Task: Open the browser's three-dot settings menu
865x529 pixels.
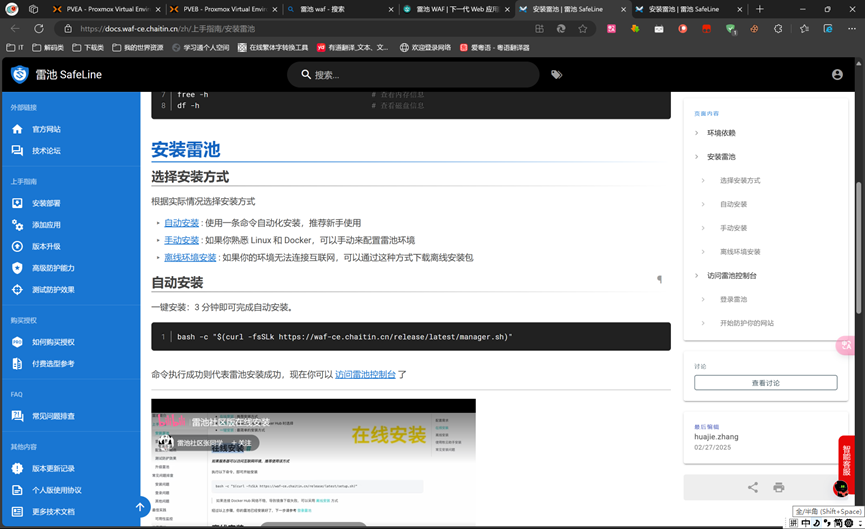Action: [x=851, y=29]
